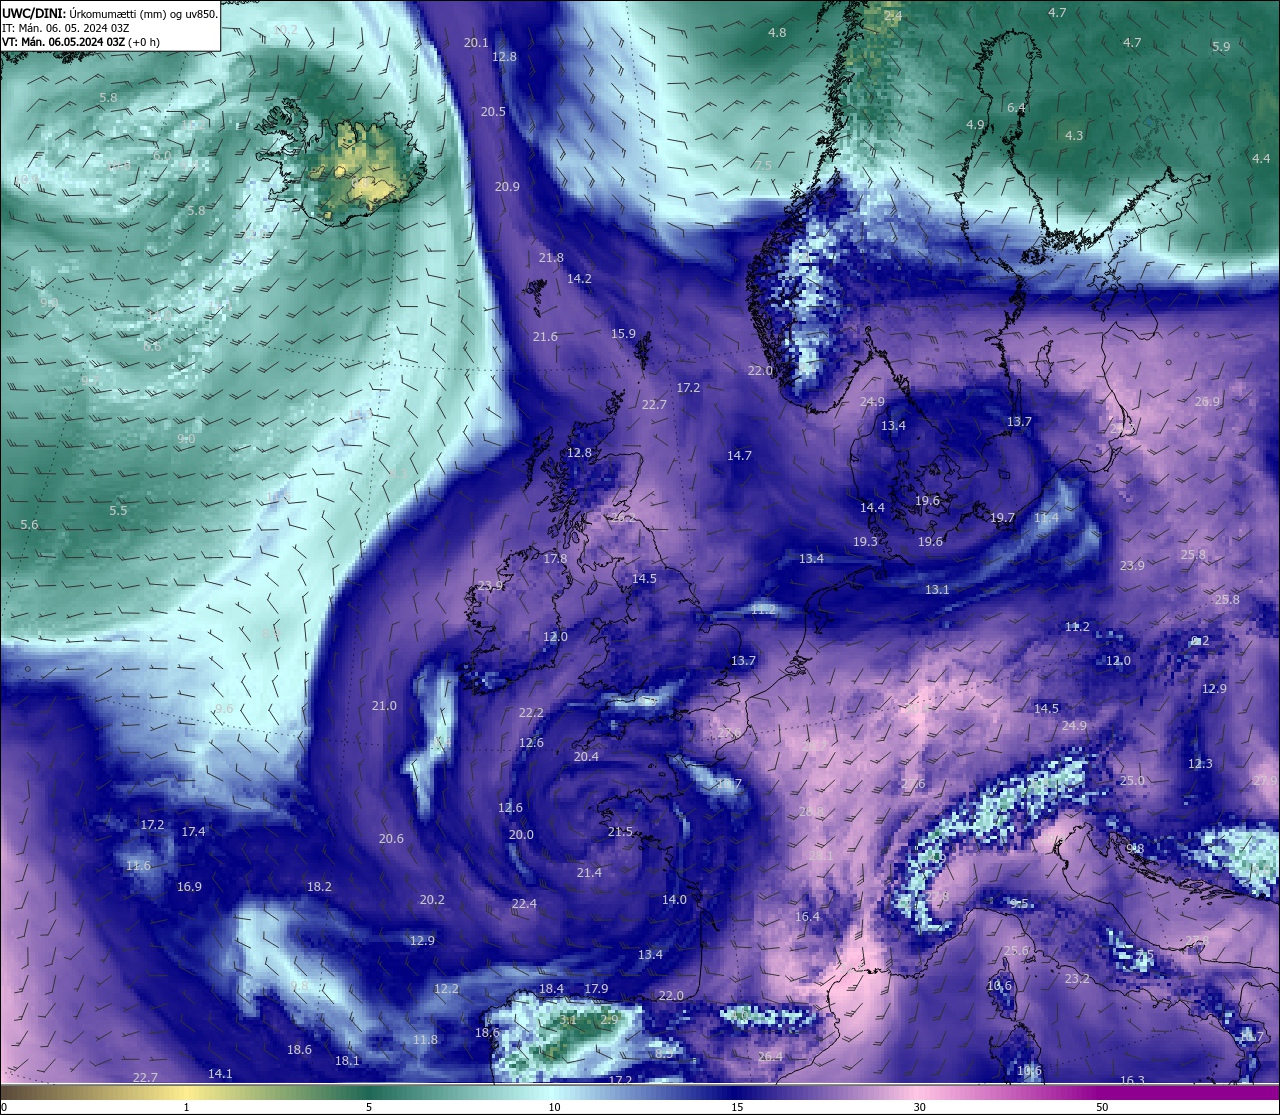1280x1115 pixels.
Task: Pick the 21.6 value label
Action: coord(545,337)
